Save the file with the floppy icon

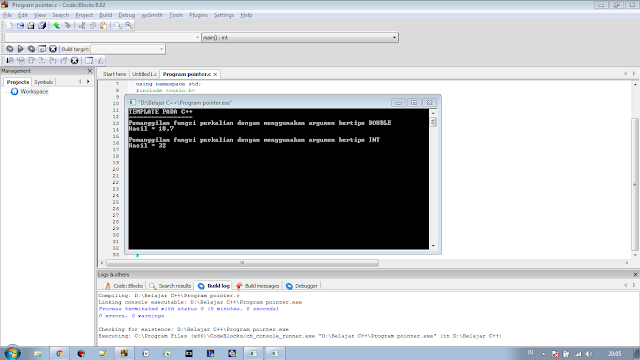pyautogui.click(x=31, y=26)
